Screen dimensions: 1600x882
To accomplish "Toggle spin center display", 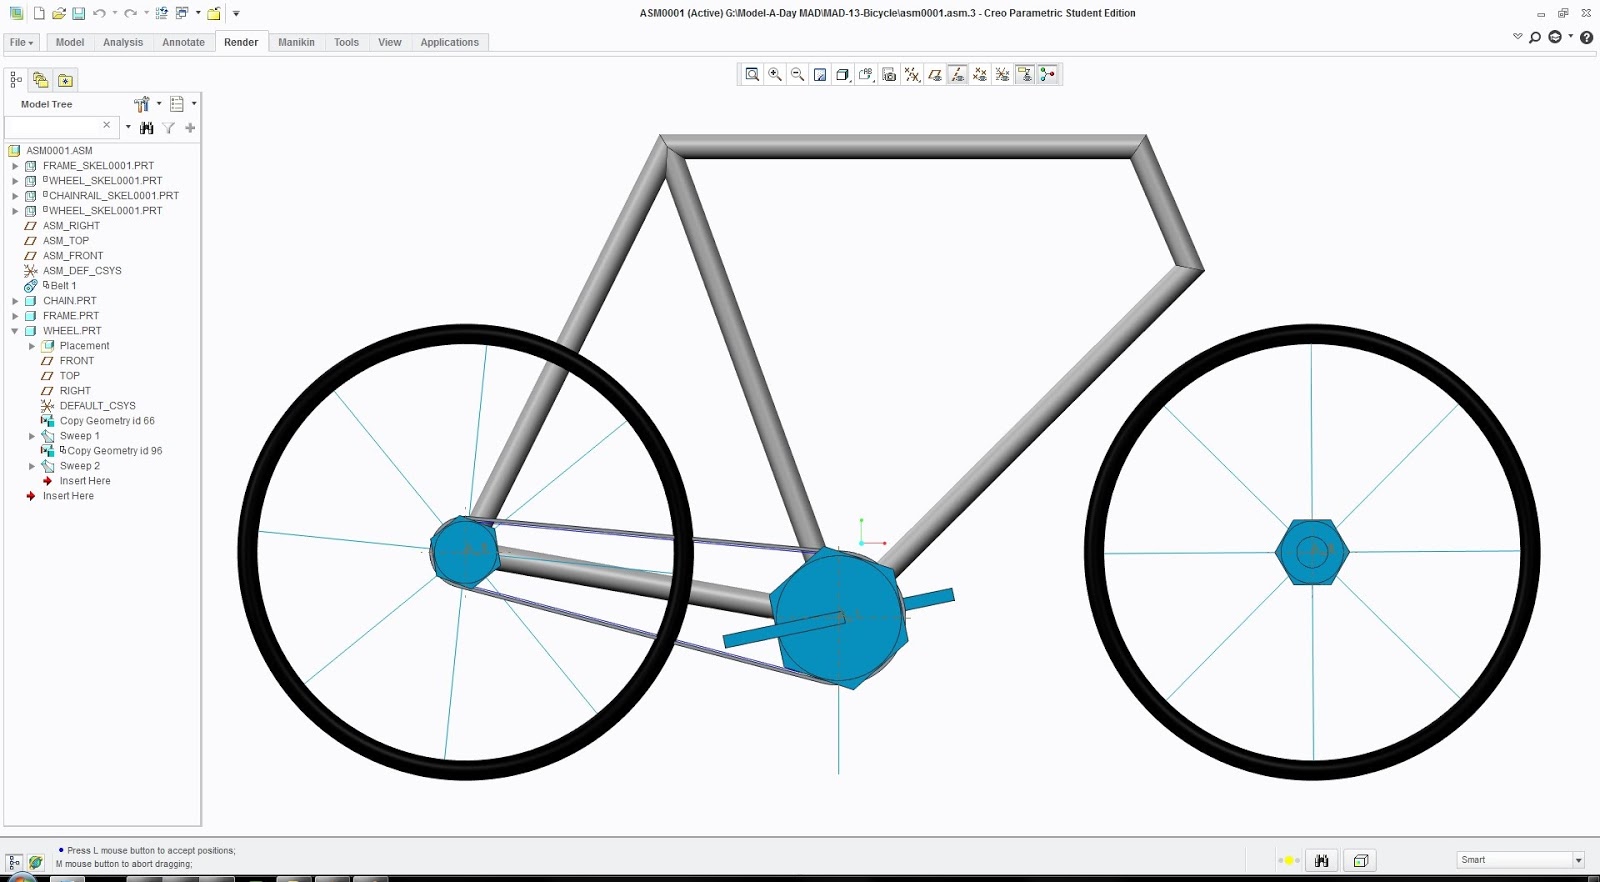I will (1047, 74).
